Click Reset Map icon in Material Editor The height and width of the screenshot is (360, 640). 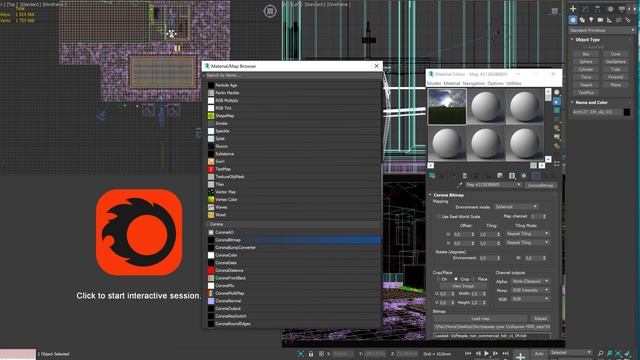click(x=464, y=176)
